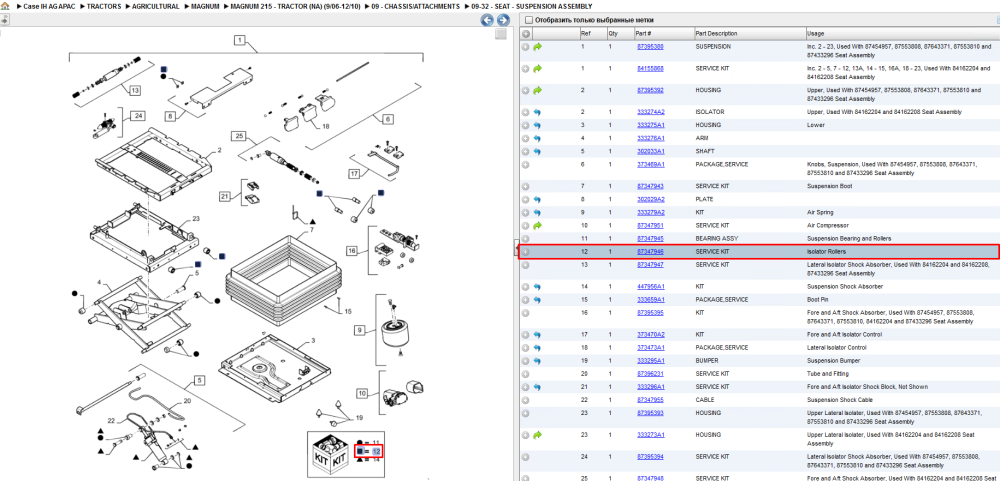
Task: Open part number 87395380 link
Action: point(650,47)
